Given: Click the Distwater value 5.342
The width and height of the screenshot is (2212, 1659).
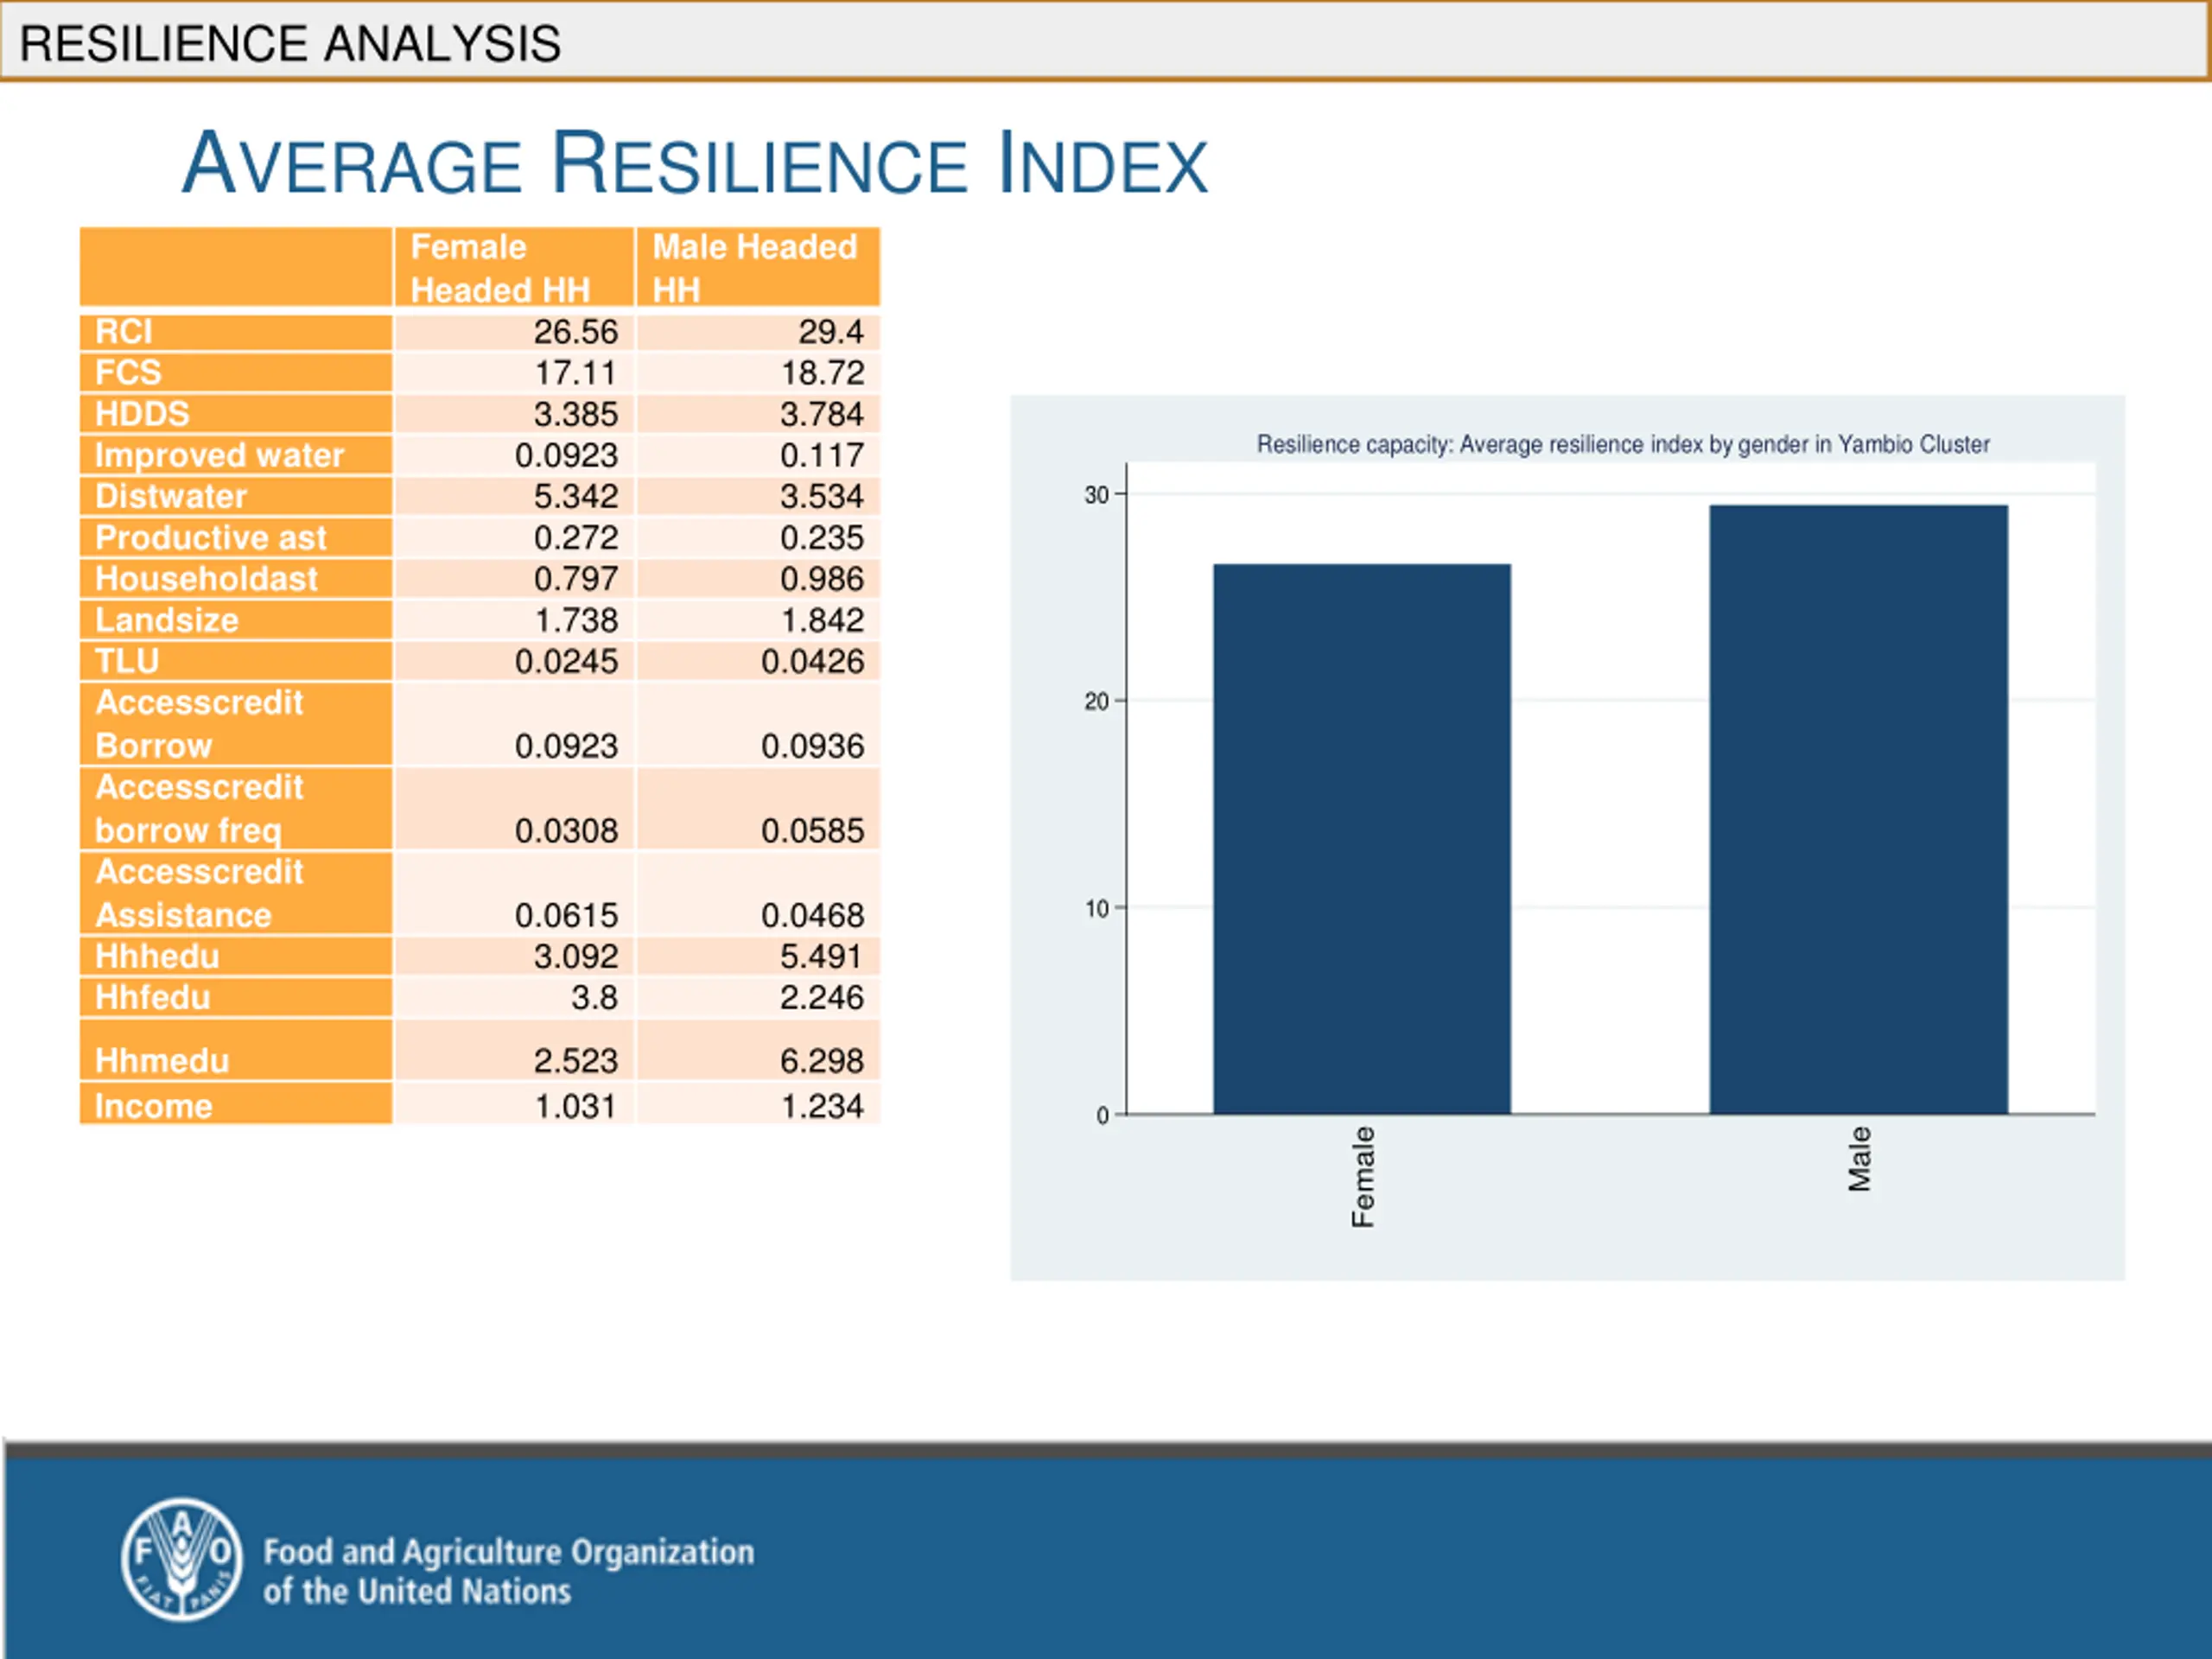Looking at the screenshot, I should click(575, 496).
